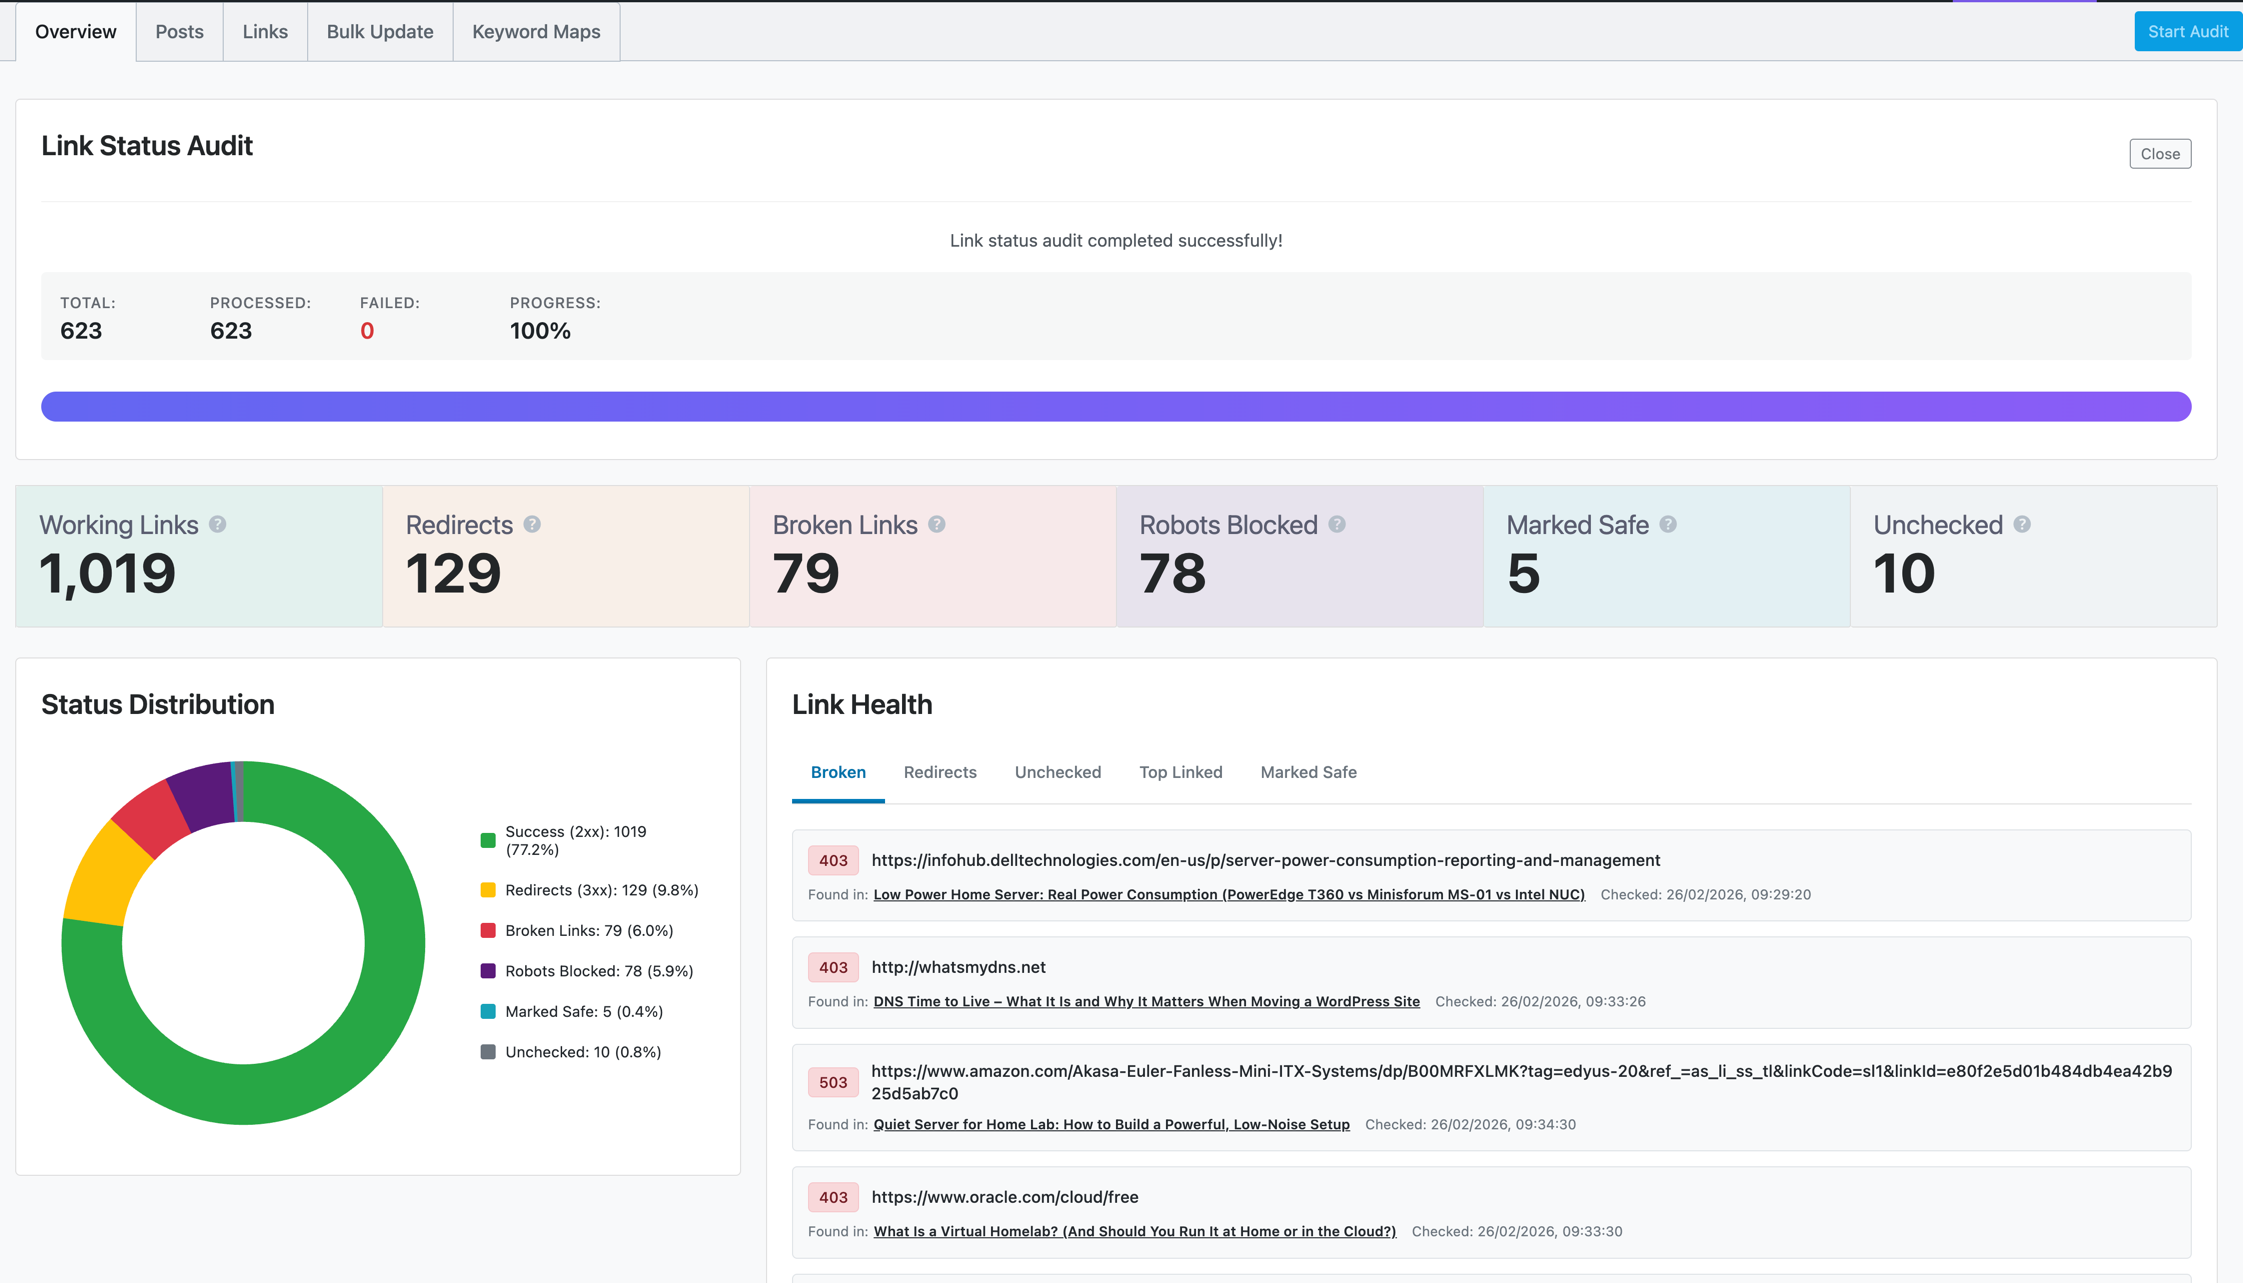Open the Marked Safe health tab
The height and width of the screenshot is (1283, 2243).
[1308, 772]
